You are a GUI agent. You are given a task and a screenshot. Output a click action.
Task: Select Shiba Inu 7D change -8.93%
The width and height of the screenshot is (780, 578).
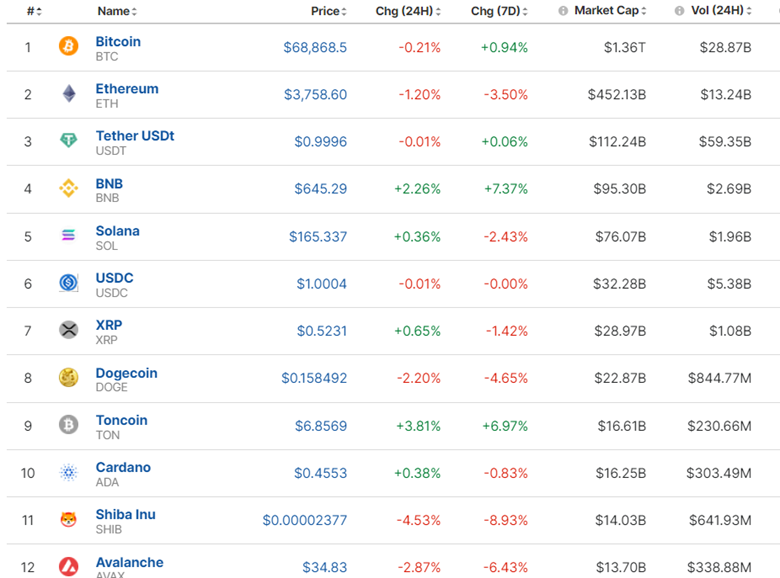click(x=505, y=521)
